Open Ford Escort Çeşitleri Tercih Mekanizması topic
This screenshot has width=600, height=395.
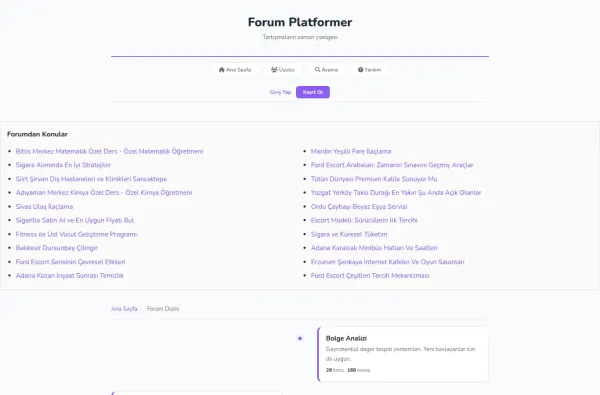click(370, 276)
